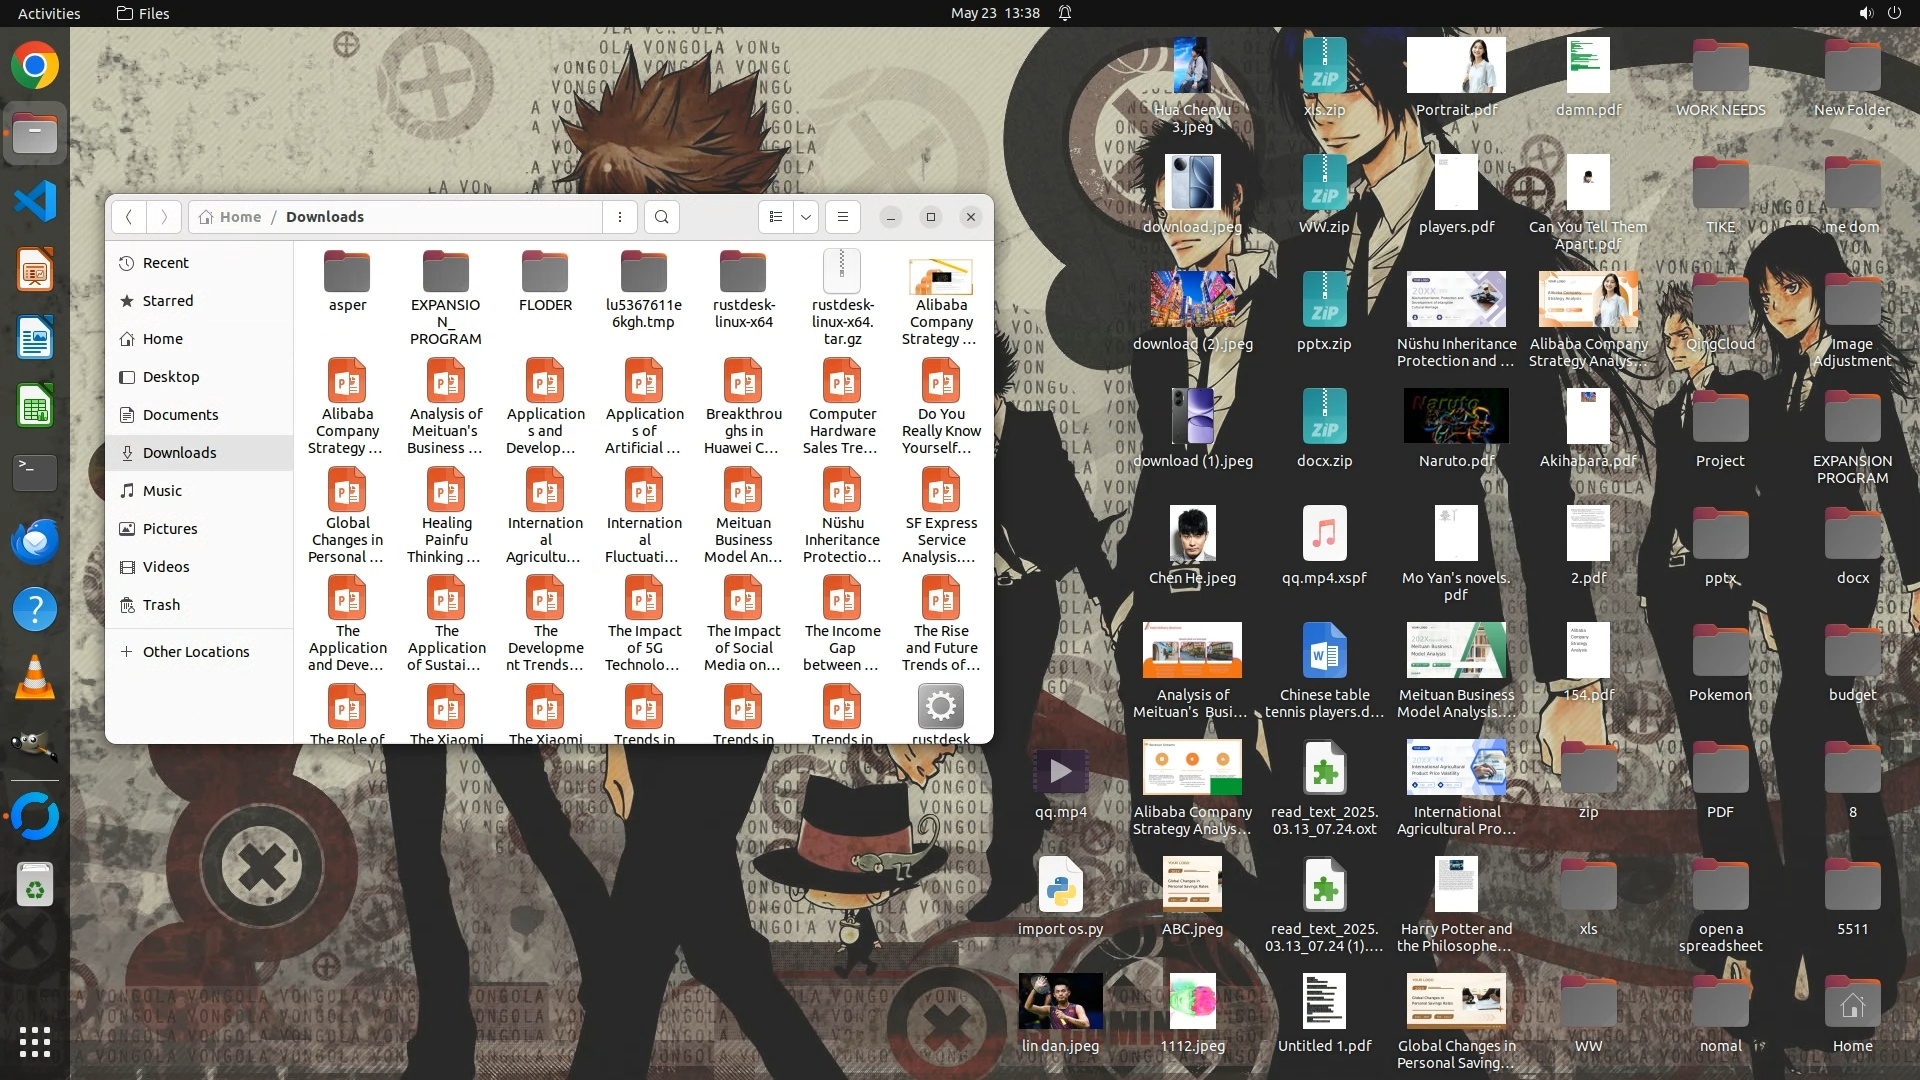
Task: Select rustdesk-linux-x64.tar.gz archive file
Action: [842, 297]
